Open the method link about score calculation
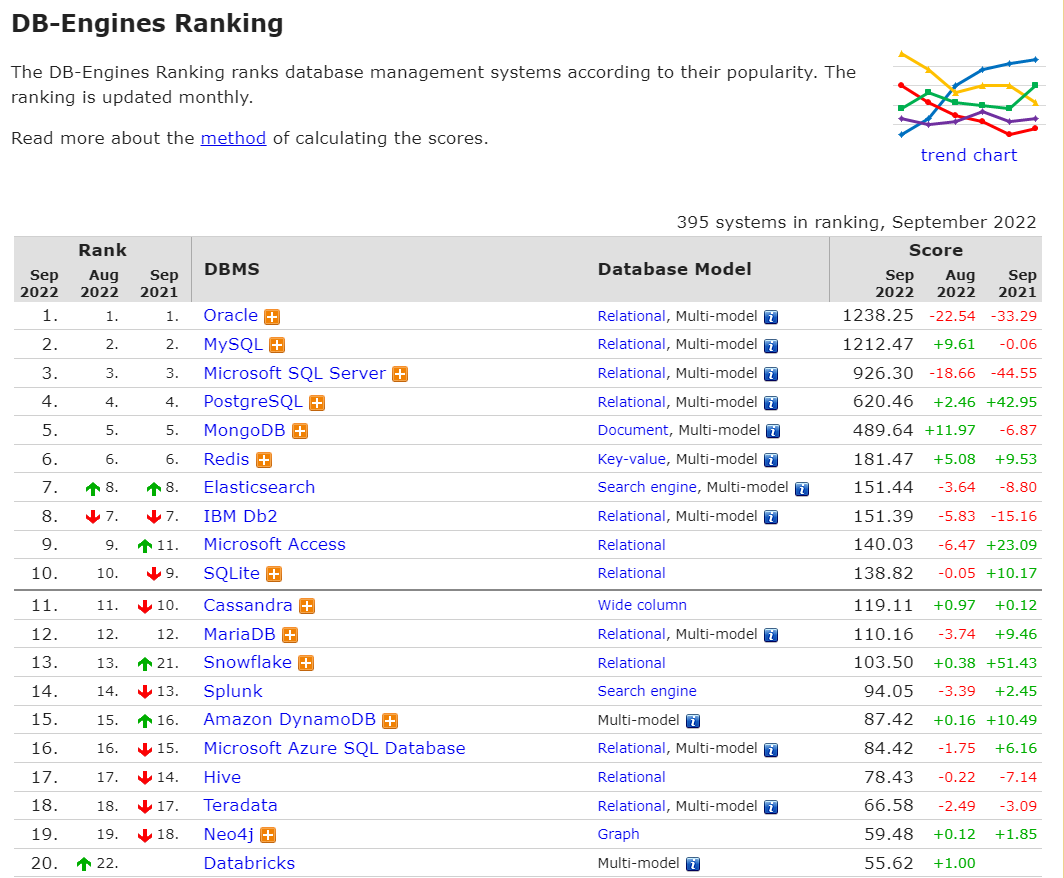This screenshot has height=878, width=1064. [233, 138]
